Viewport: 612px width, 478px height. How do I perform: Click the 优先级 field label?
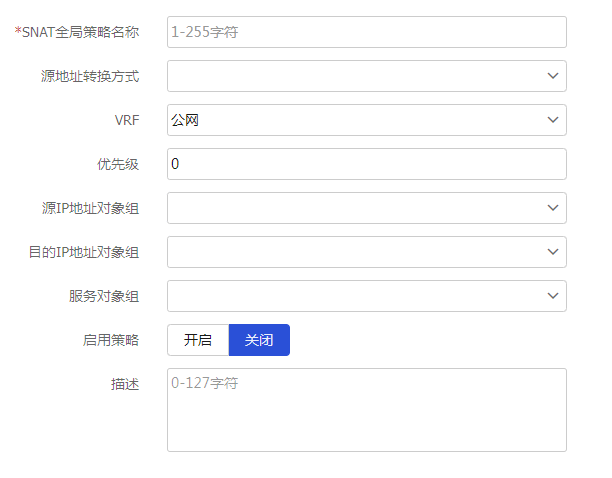coord(118,164)
